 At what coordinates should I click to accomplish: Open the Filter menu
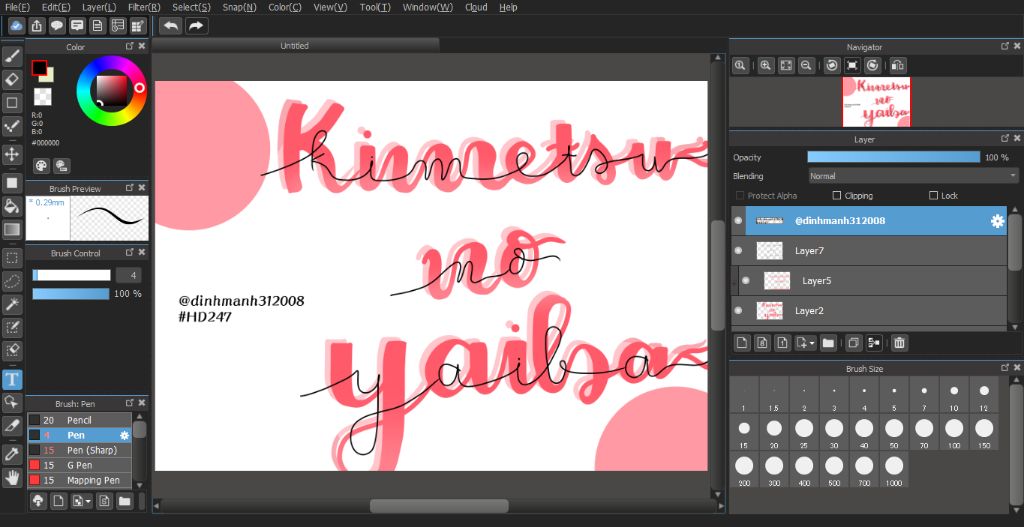tap(144, 7)
